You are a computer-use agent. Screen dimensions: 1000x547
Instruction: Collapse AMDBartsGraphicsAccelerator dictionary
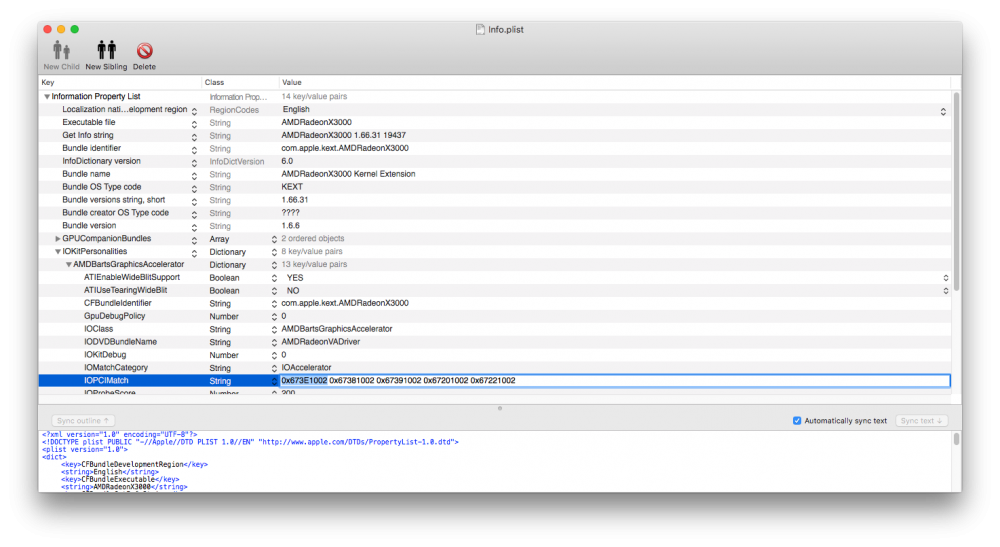[x=68, y=265]
